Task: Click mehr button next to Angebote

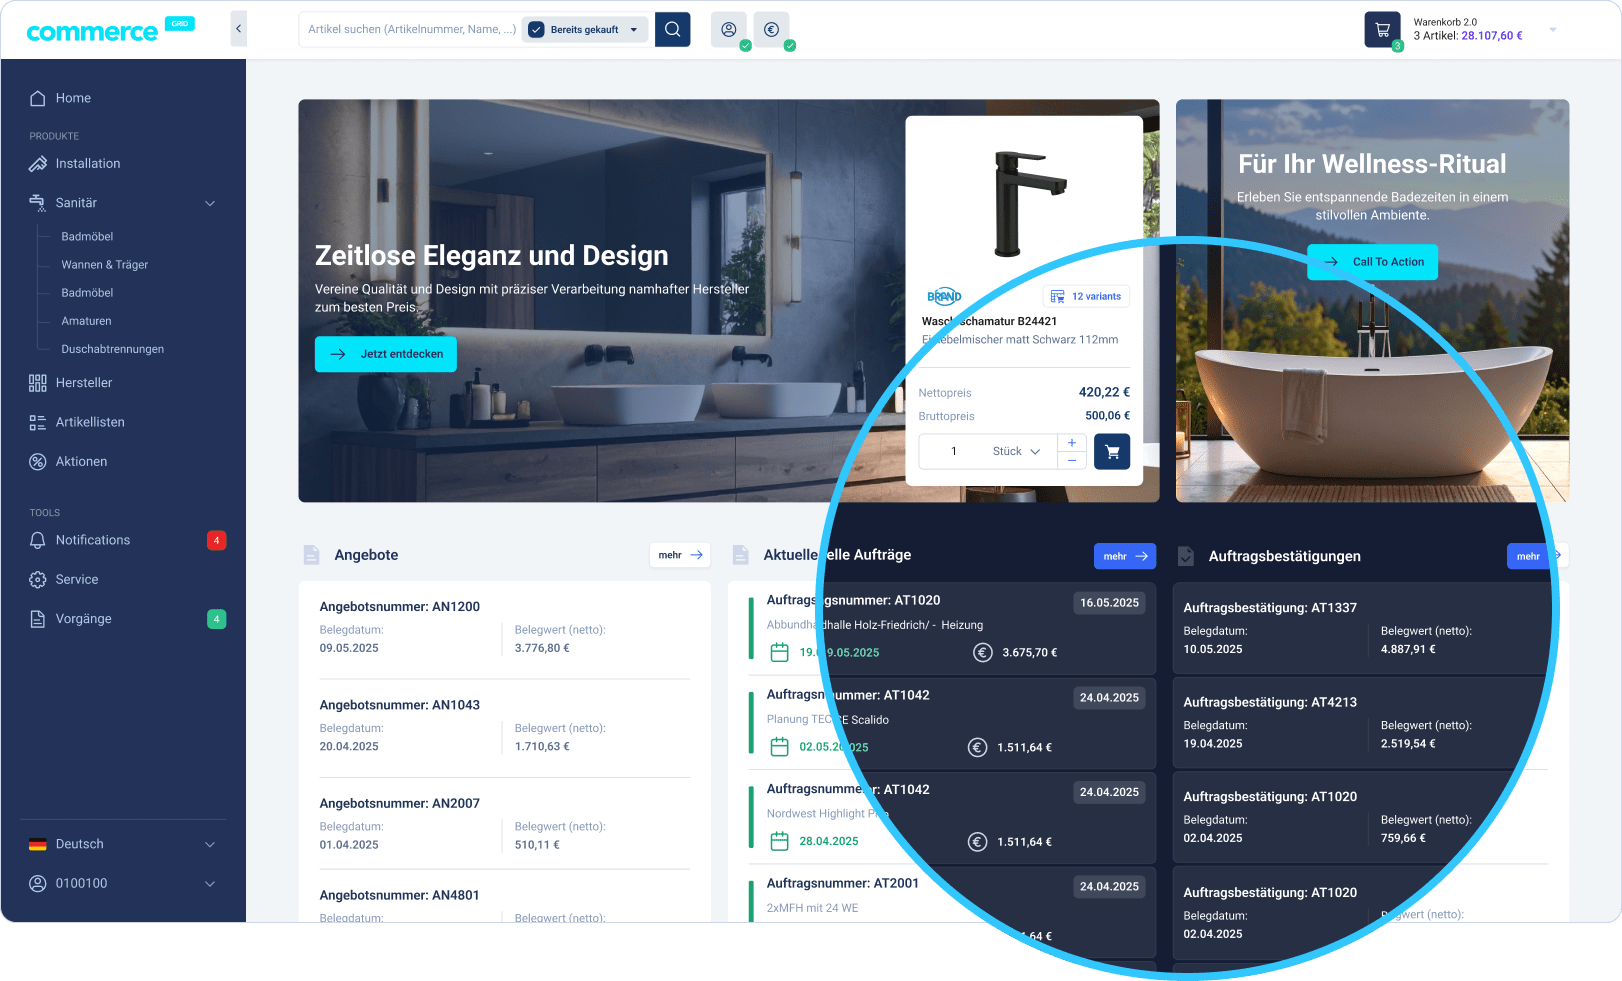Action: tap(680, 555)
